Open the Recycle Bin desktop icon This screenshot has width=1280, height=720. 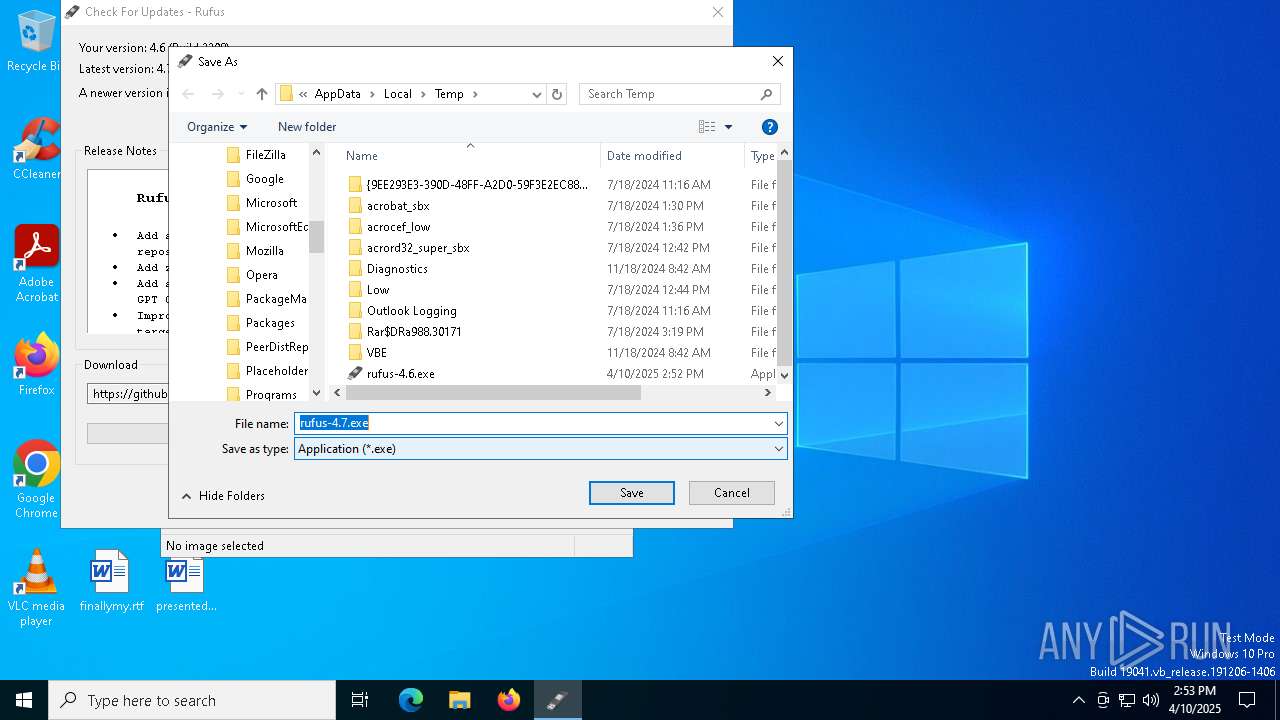(x=35, y=42)
